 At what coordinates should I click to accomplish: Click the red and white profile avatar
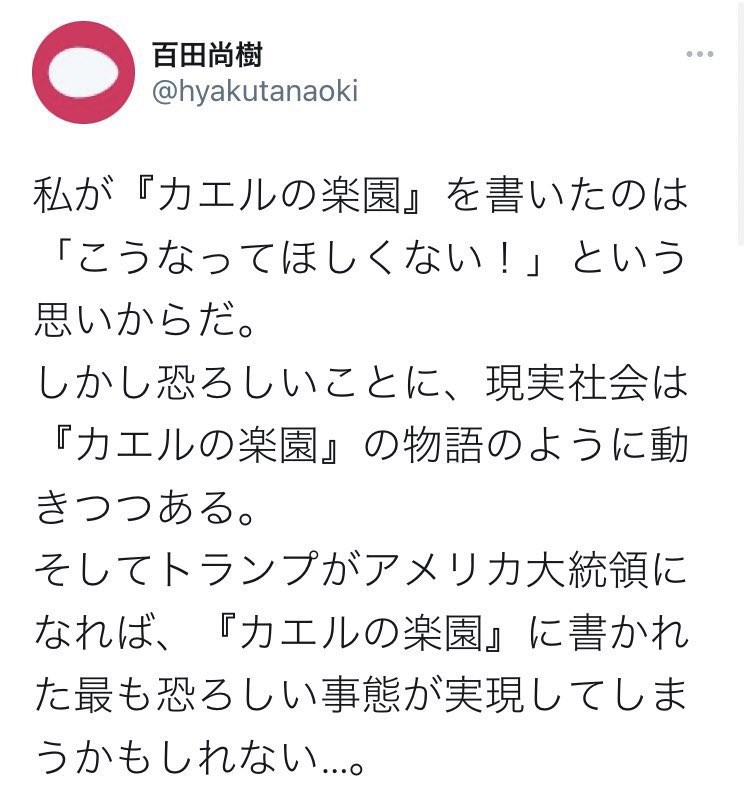[83, 71]
